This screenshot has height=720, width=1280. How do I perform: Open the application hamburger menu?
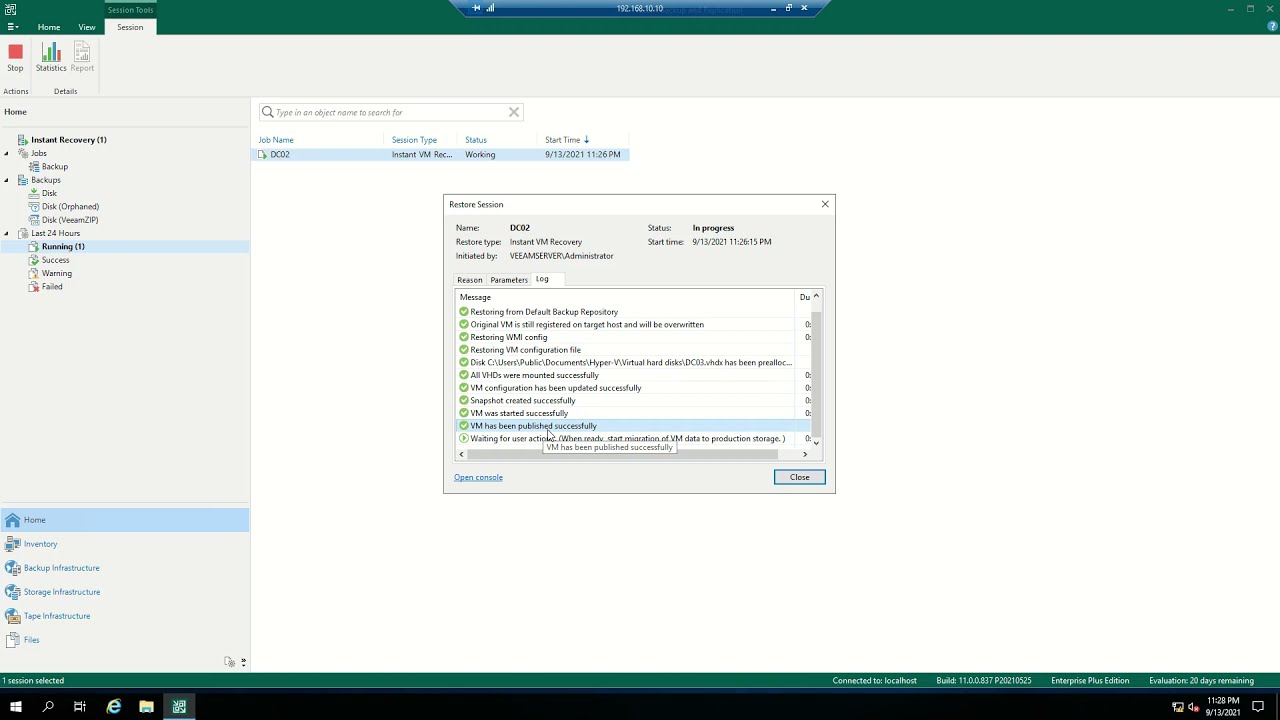(x=12, y=27)
